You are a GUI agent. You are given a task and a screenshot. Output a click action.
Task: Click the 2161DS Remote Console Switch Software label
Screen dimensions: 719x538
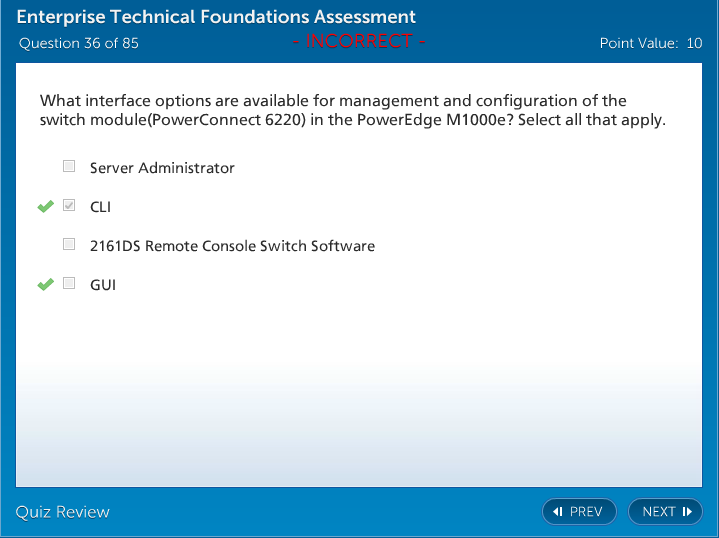(x=232, y=246)
